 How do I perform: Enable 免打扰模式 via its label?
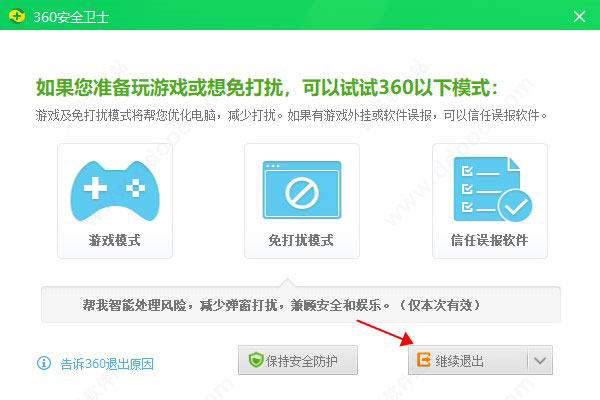click(x=301, y=241)
